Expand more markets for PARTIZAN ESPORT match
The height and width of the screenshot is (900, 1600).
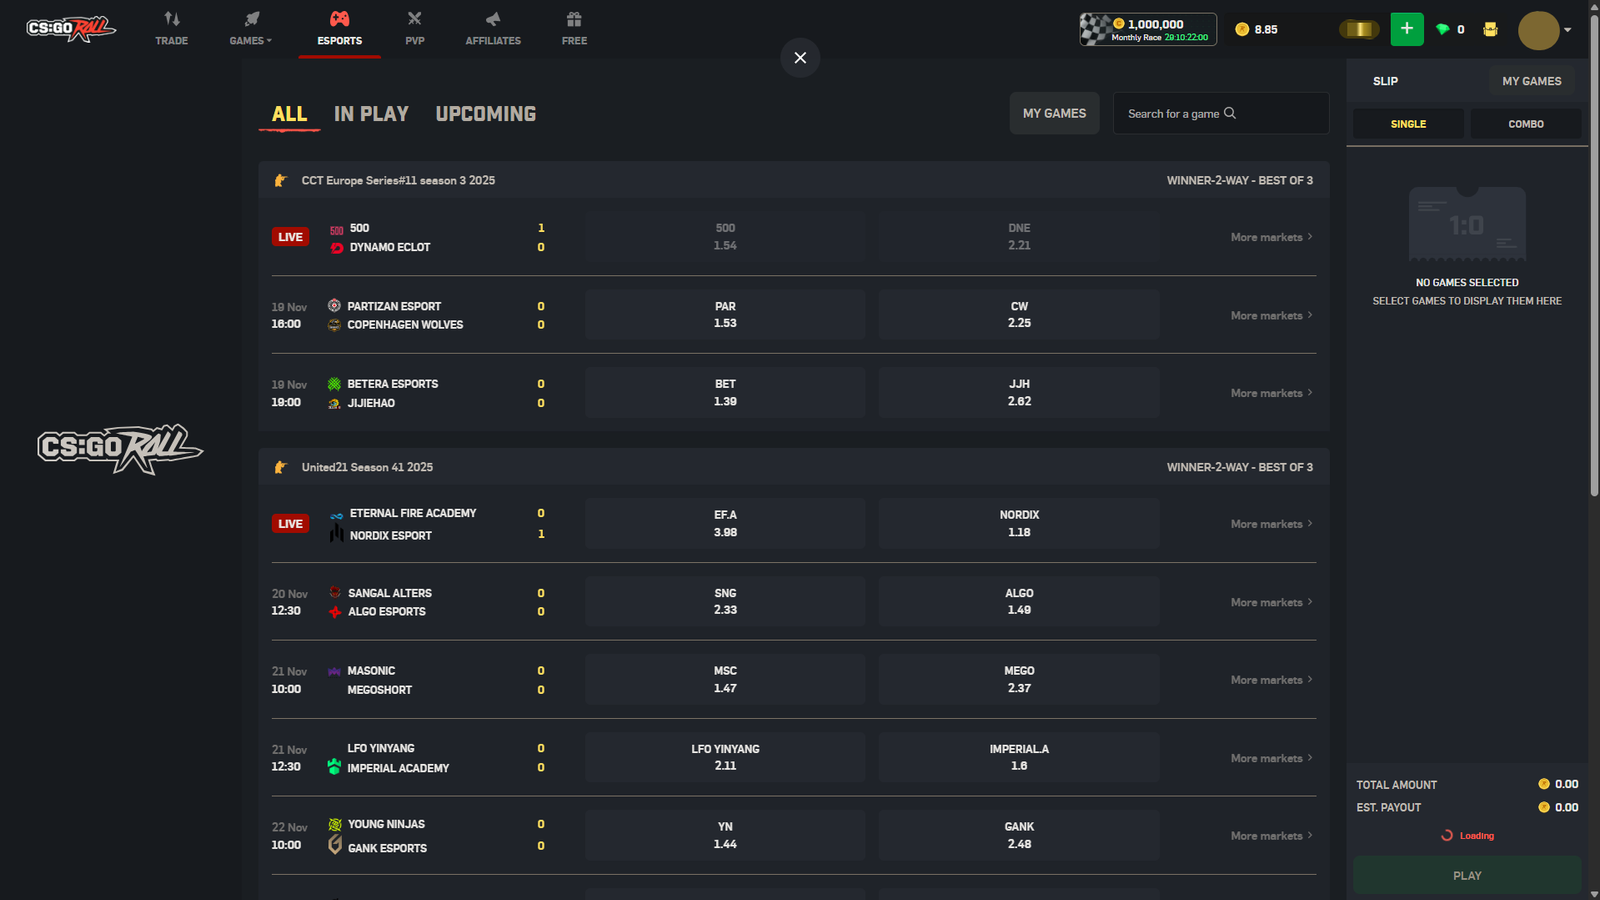1270,314
